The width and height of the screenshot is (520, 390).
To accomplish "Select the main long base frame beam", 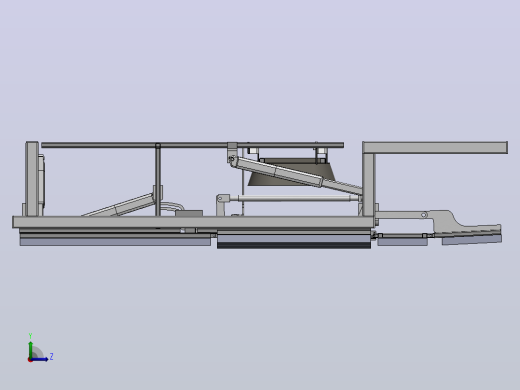I will click(x=193, y=222).
